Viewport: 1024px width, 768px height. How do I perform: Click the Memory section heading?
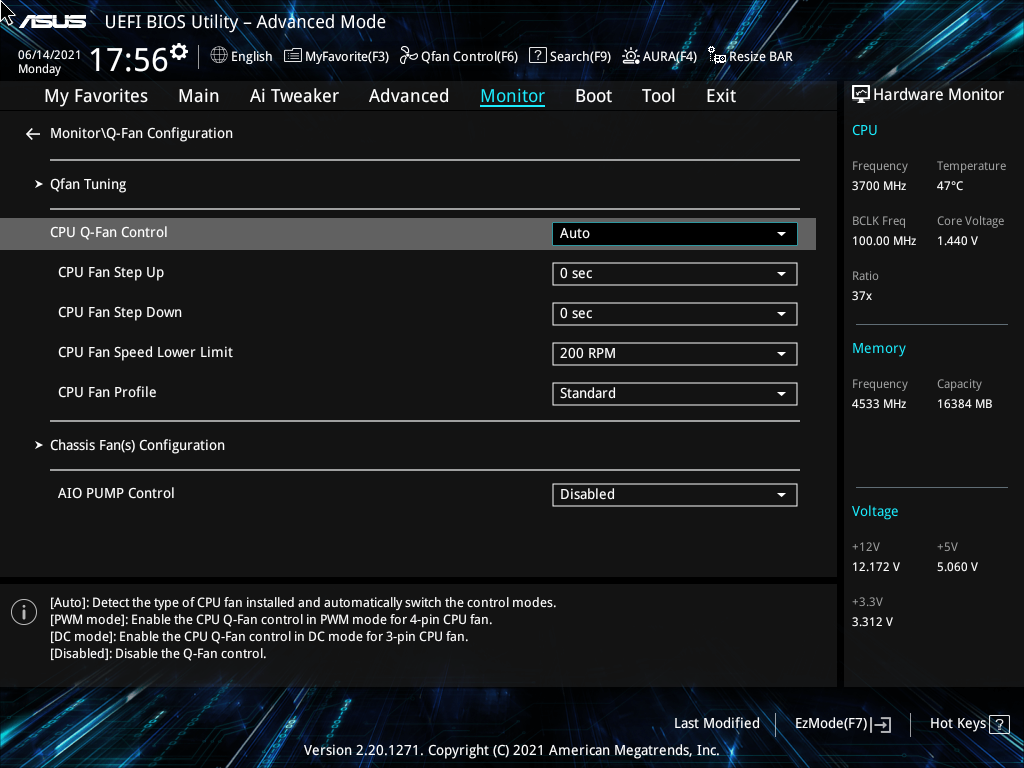(x=878, y=348)
